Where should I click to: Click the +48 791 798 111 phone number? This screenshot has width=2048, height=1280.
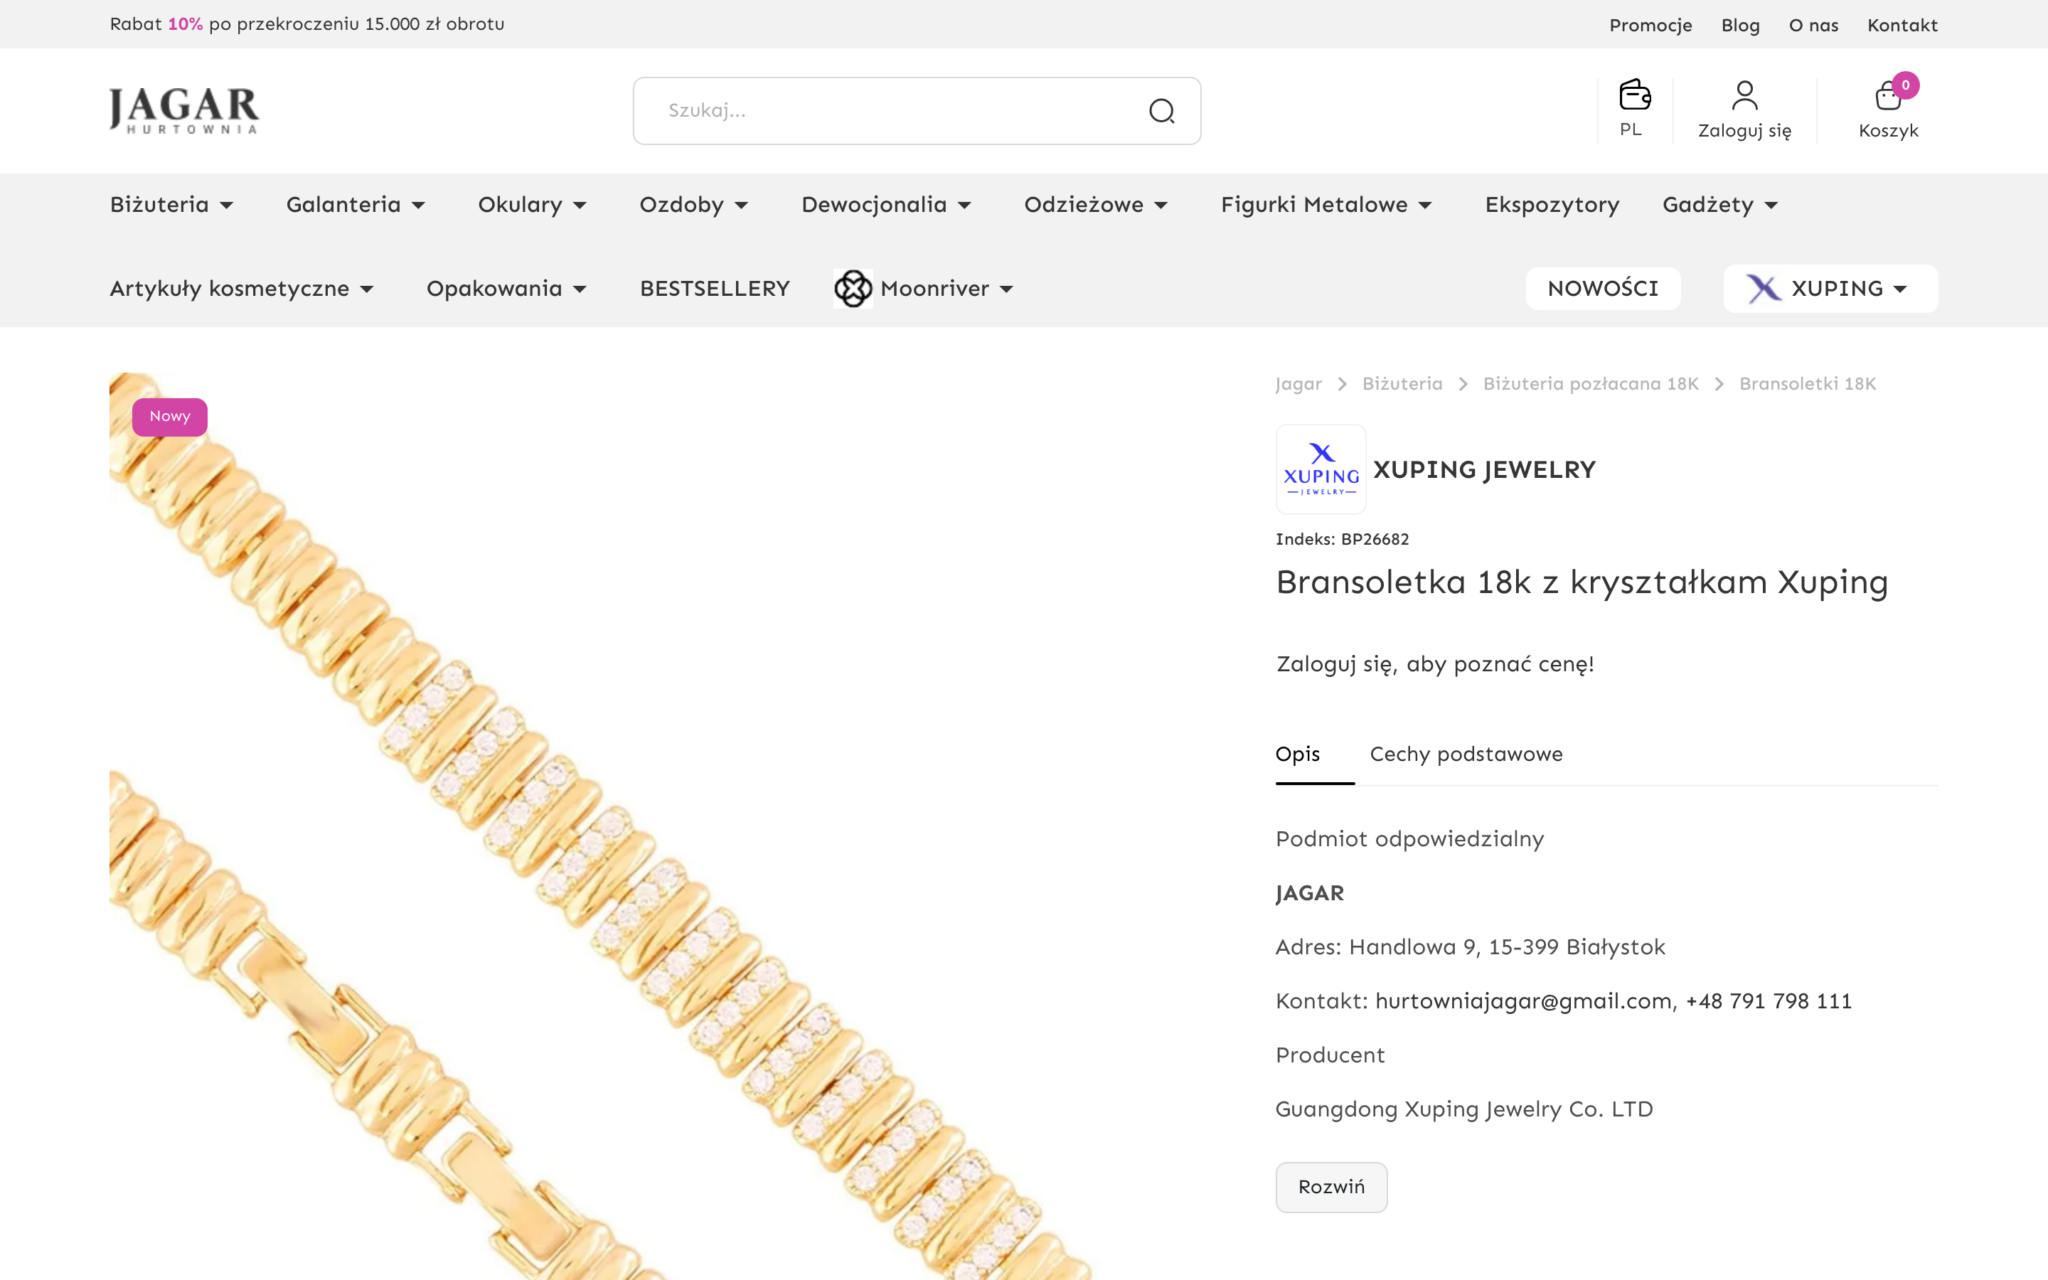pyautogui.click(x=1769, y=1001)
